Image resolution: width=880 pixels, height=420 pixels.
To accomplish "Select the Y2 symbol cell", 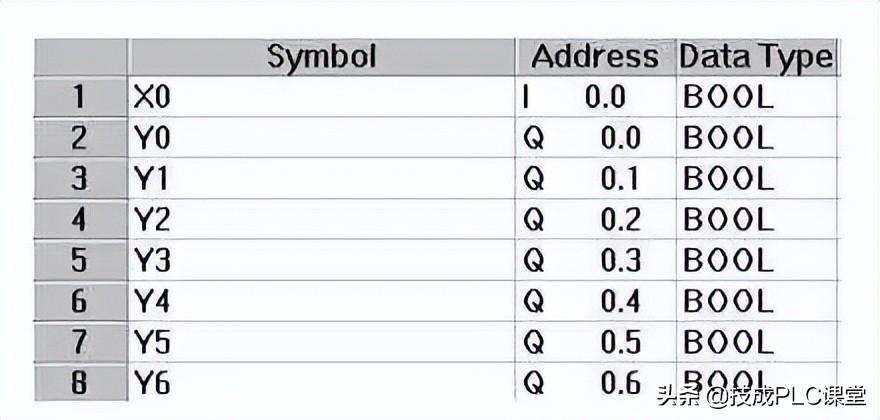I will (321, 220).
